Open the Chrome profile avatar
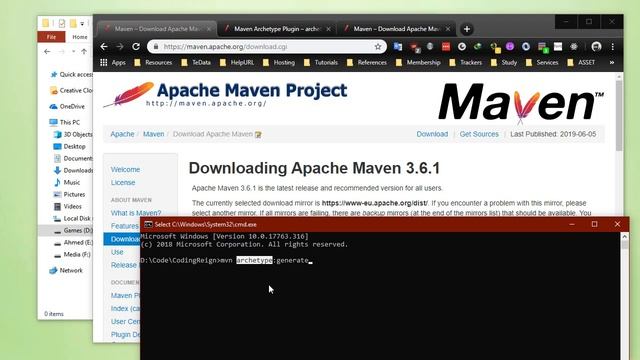Screen dimensions: 640x360 pos(596,47)
